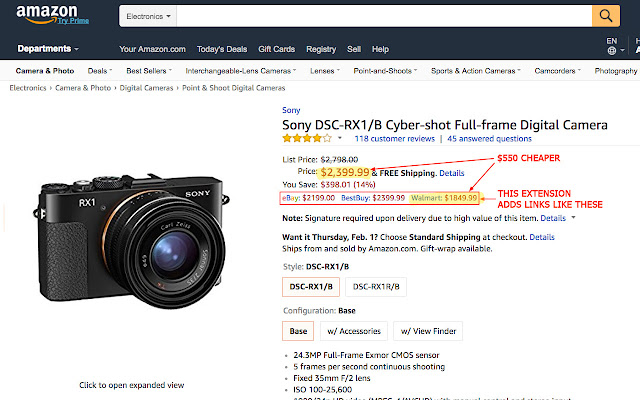Open the BestBuy $2399.99 price link
This screenshot has height=400, width=640.
click(x=373, y=198)
